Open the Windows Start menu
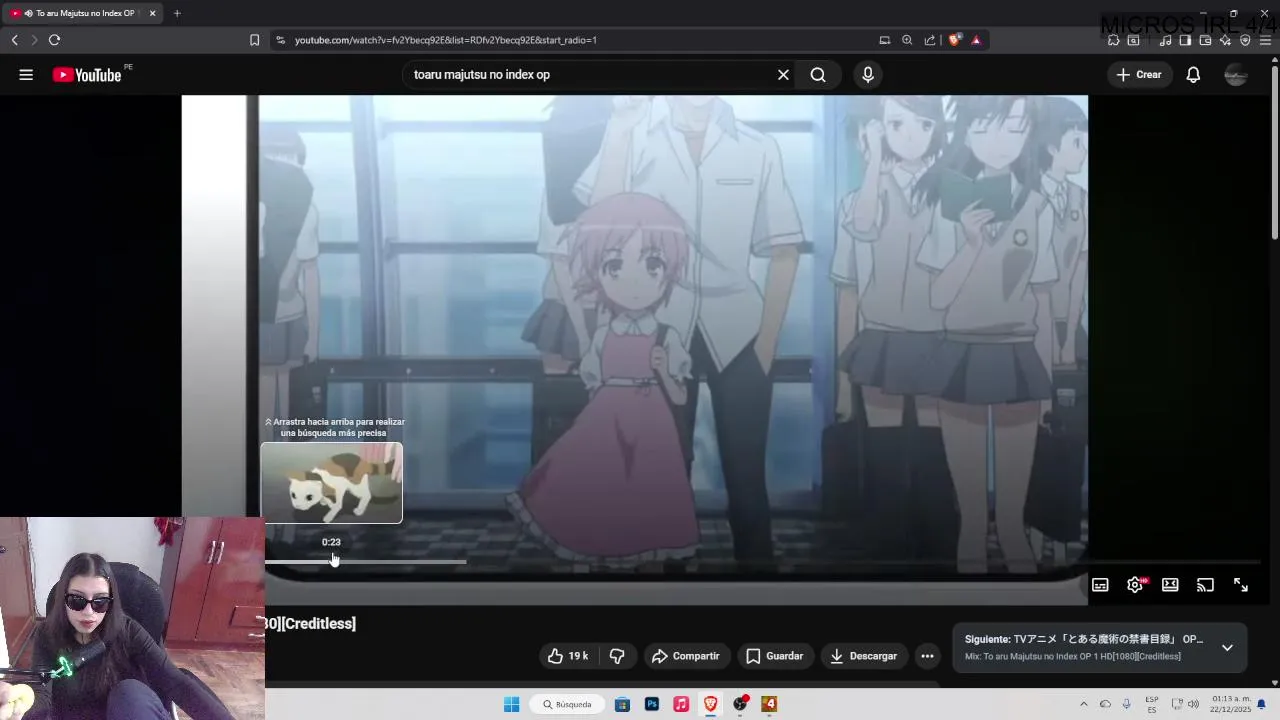Screen dimensions: 1280x720 click(x=511, y=704)
